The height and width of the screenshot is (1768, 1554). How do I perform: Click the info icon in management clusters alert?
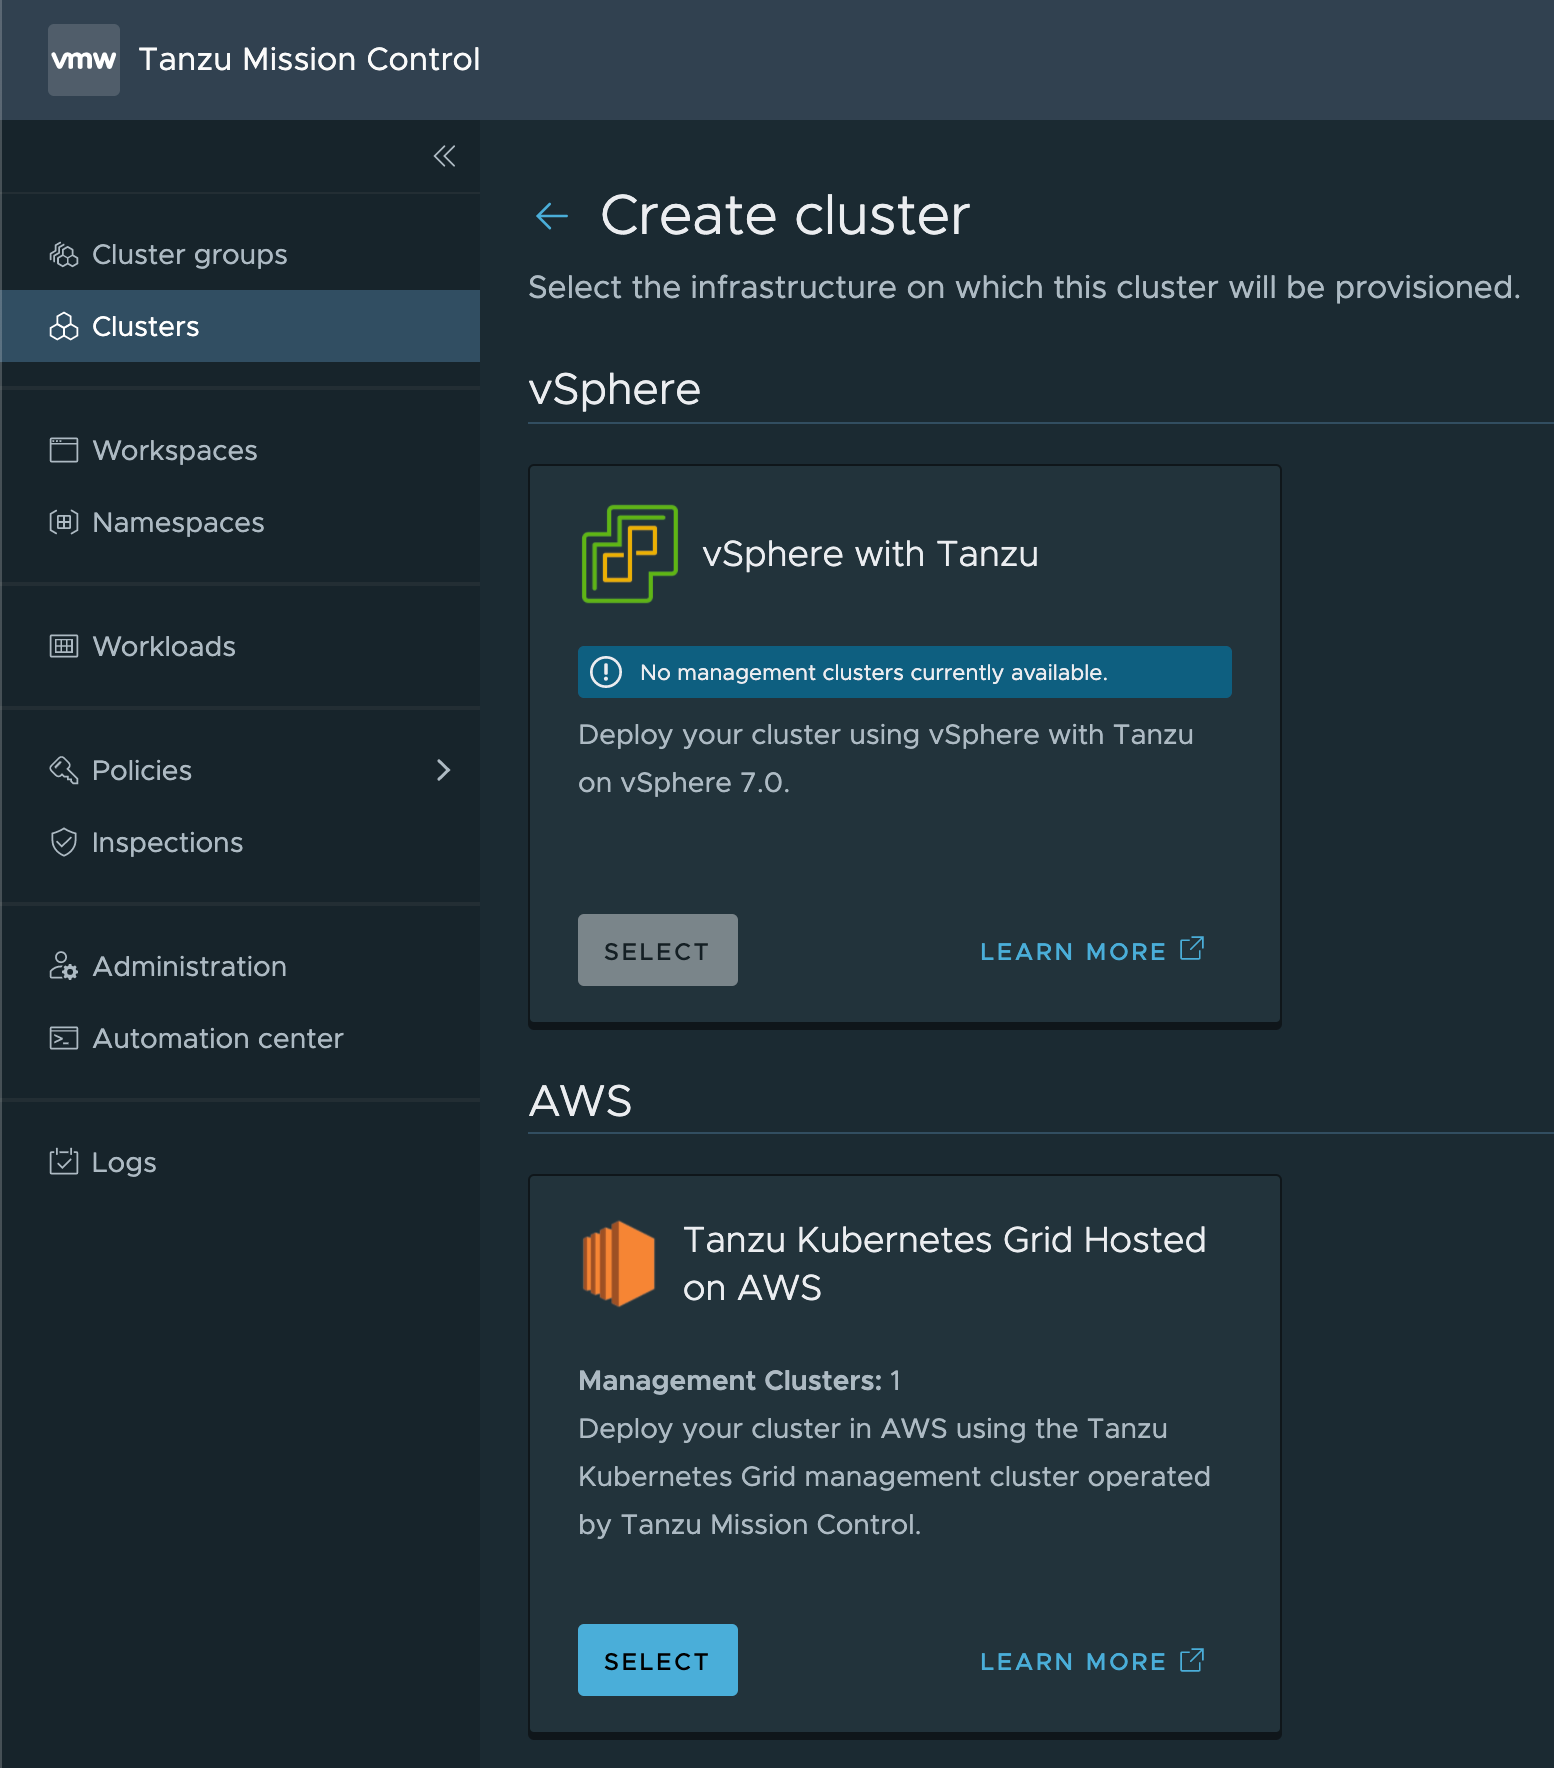[606, 672]
